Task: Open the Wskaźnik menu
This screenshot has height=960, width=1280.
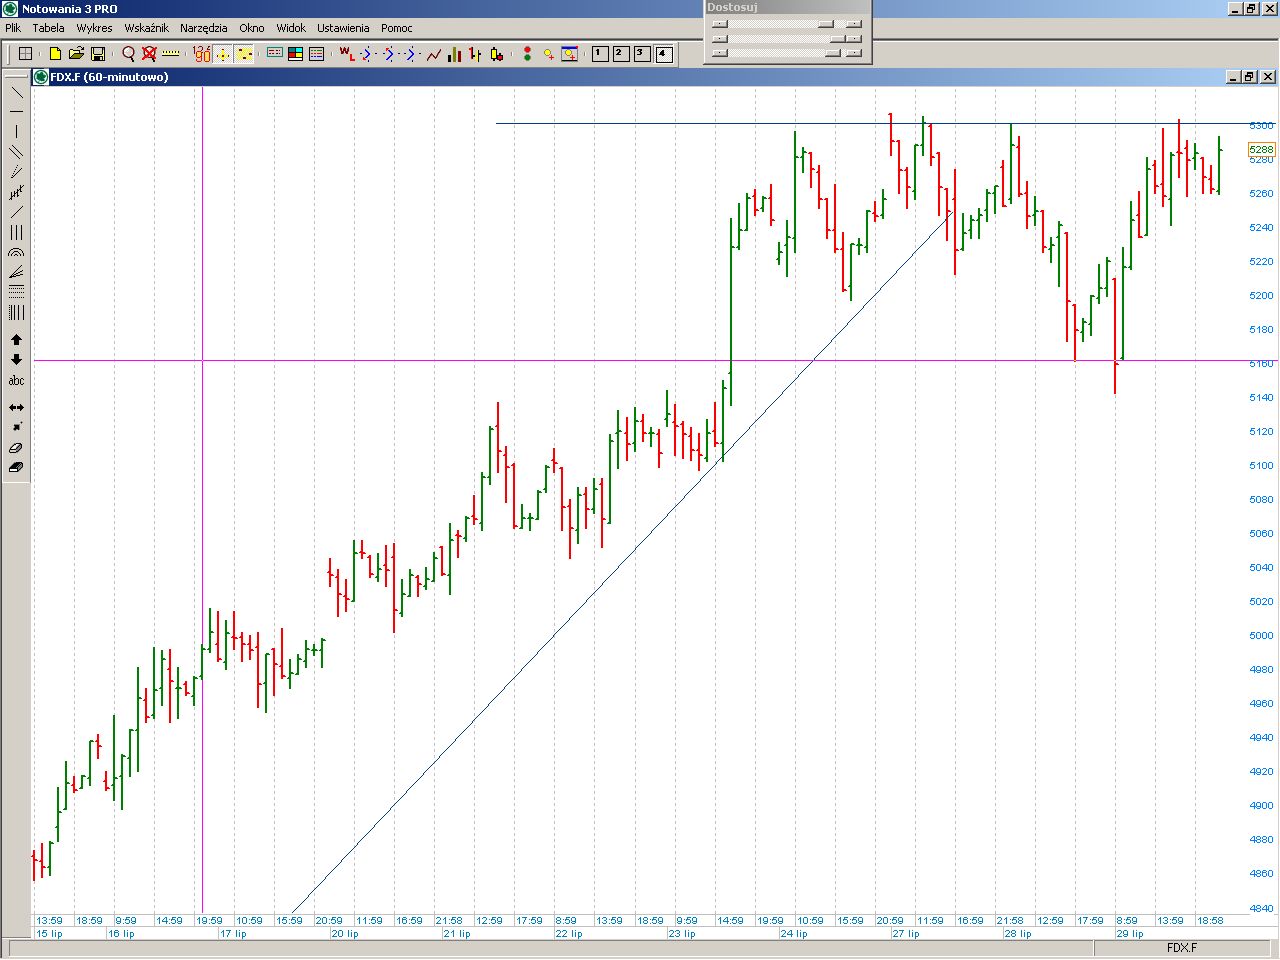Action: (x=146, y=28)
